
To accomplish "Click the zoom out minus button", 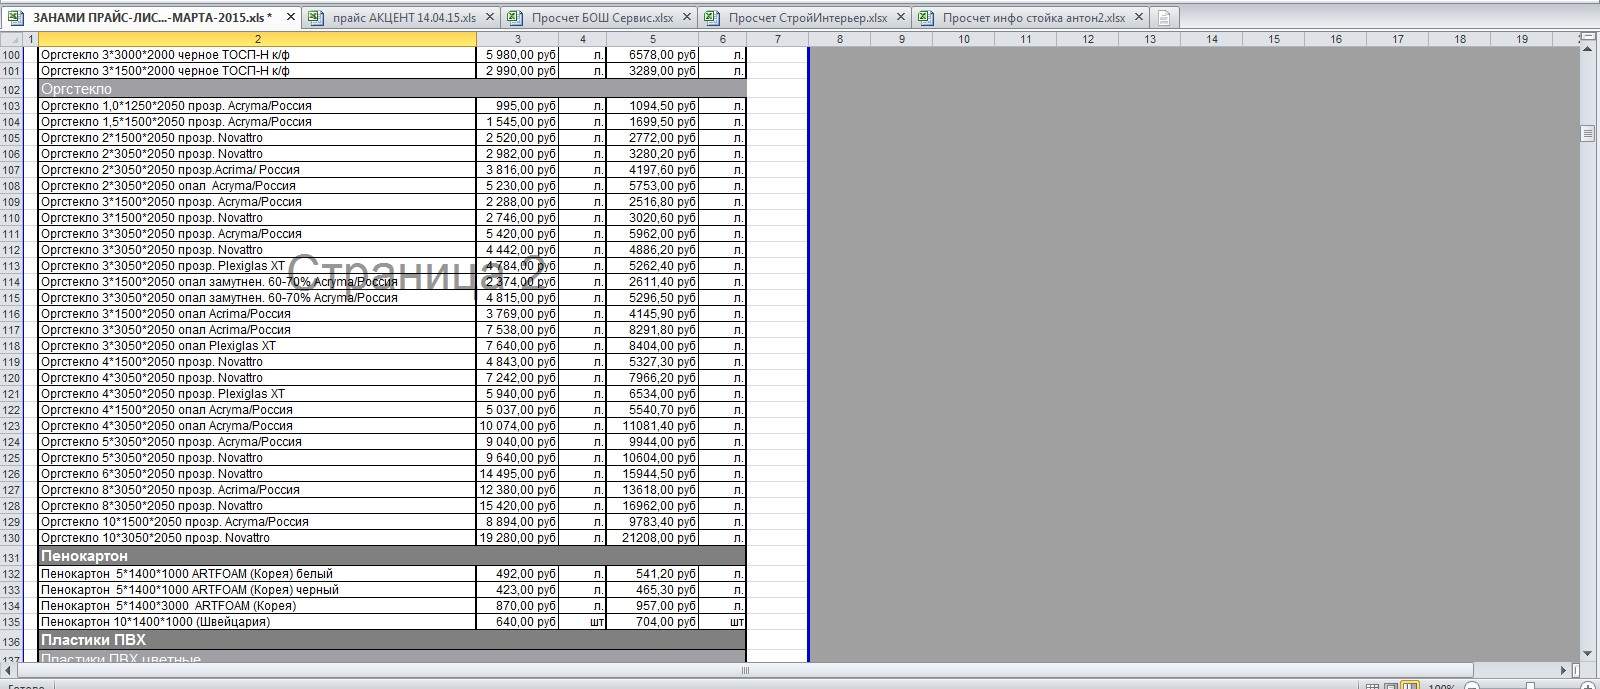I will [x=1471, y=687].
